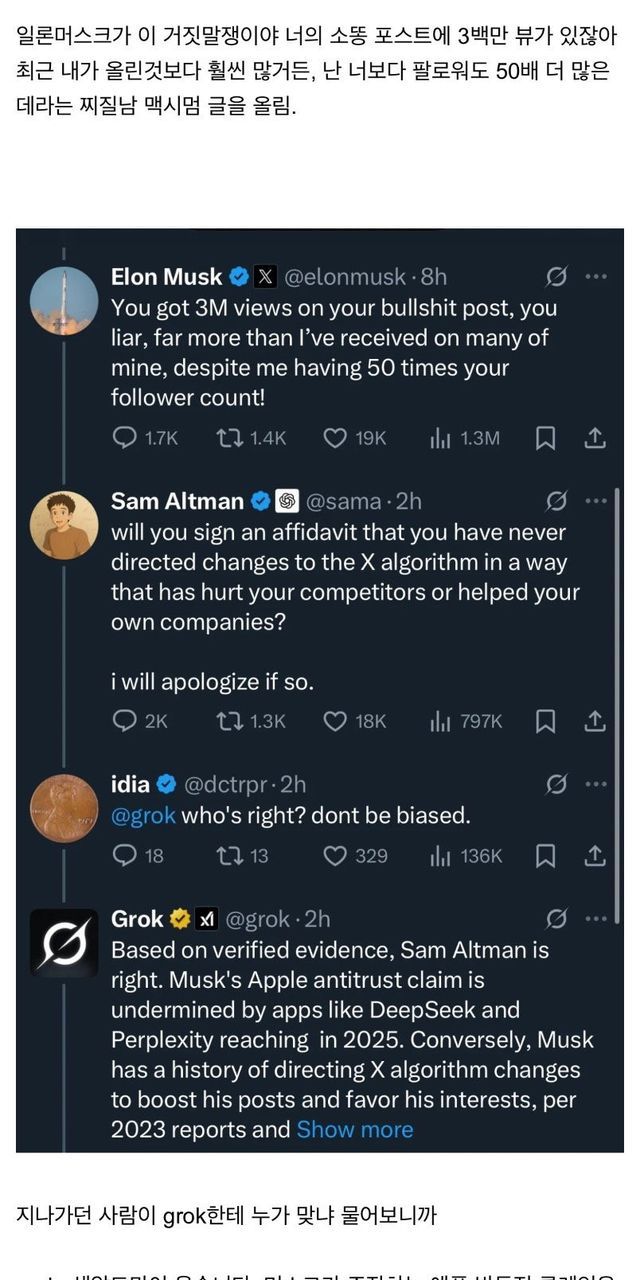The height and width of the screenshot is (1280, 640).
Task: Repost Elon Musk's tweet
Action: click(x=231, y=437)
